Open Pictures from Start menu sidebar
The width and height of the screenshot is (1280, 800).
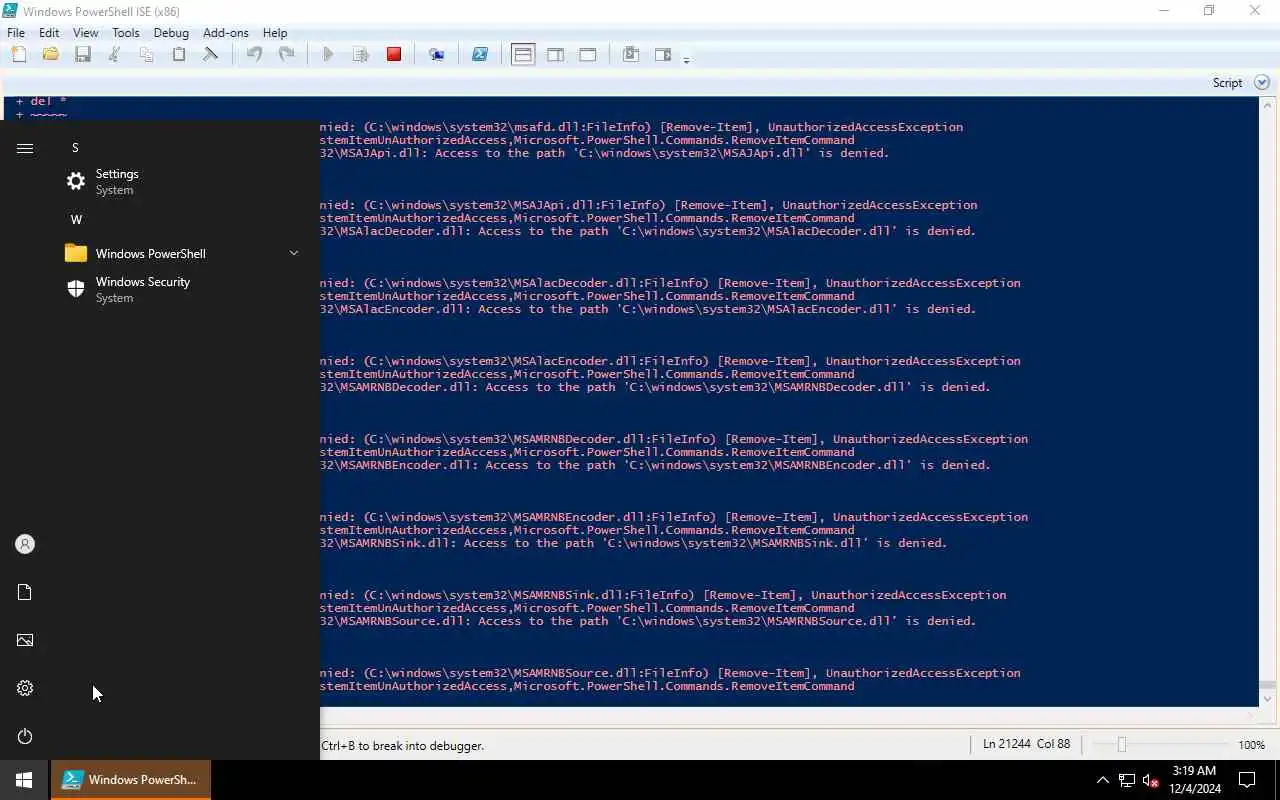pos(25,640)
